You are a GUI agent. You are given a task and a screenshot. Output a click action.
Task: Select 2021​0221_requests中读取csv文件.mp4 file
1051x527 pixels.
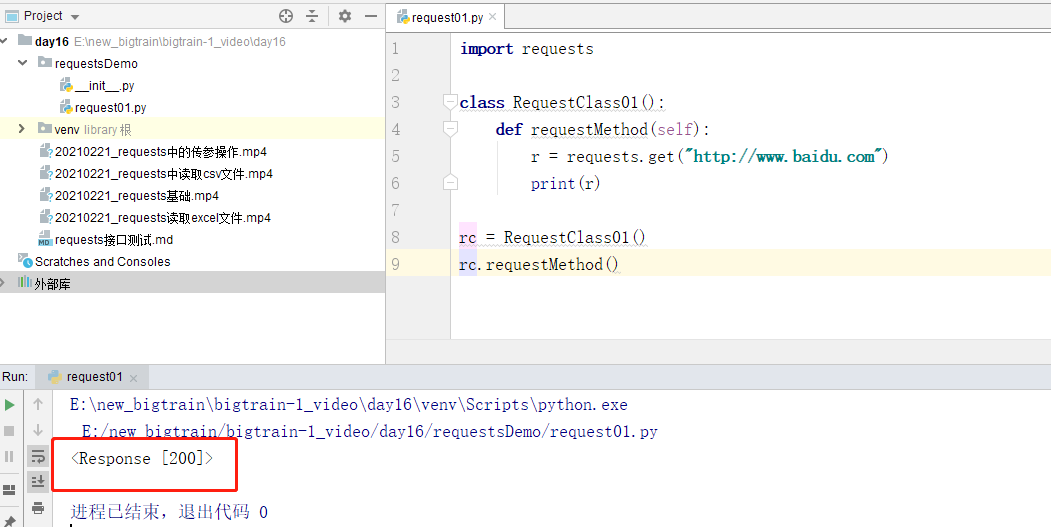(156, 174)
